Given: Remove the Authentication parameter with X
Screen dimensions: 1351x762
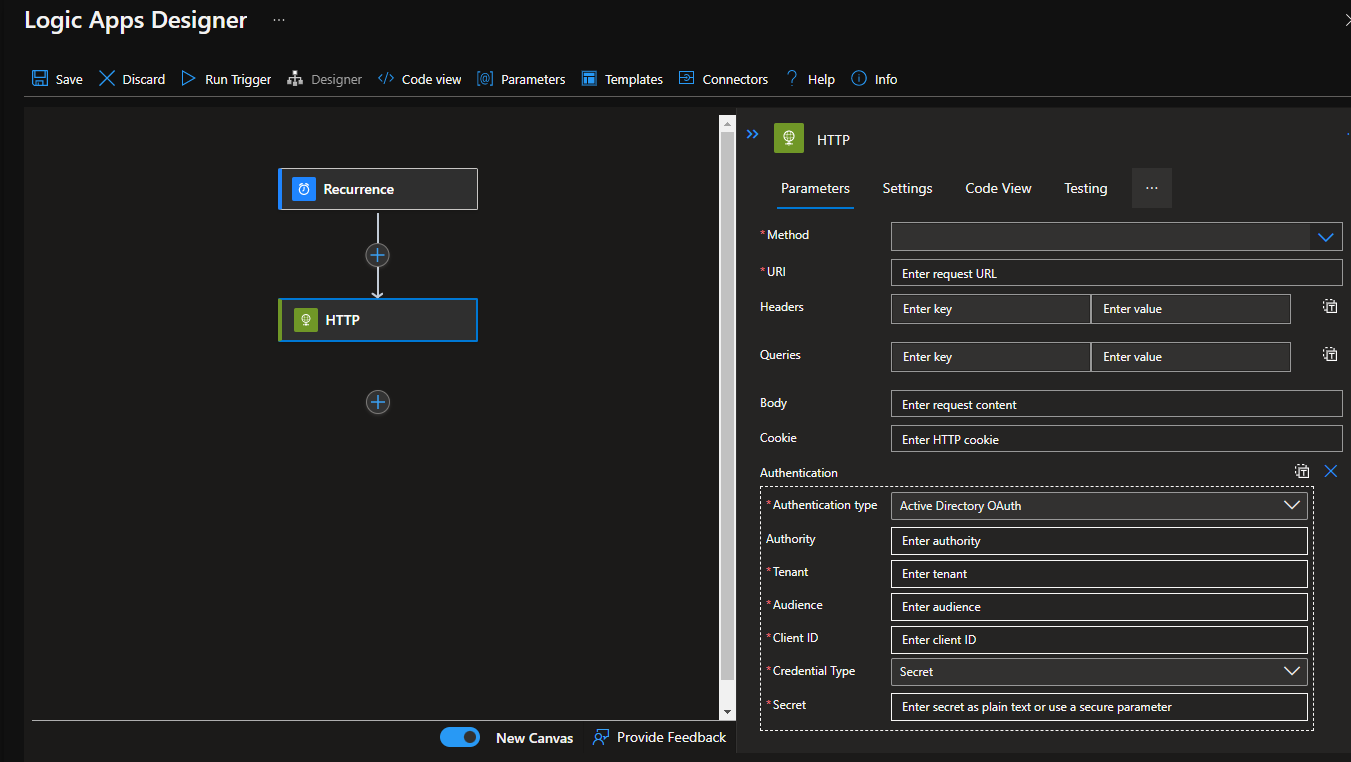Looking at the screenshot, I should (1331, 471).
